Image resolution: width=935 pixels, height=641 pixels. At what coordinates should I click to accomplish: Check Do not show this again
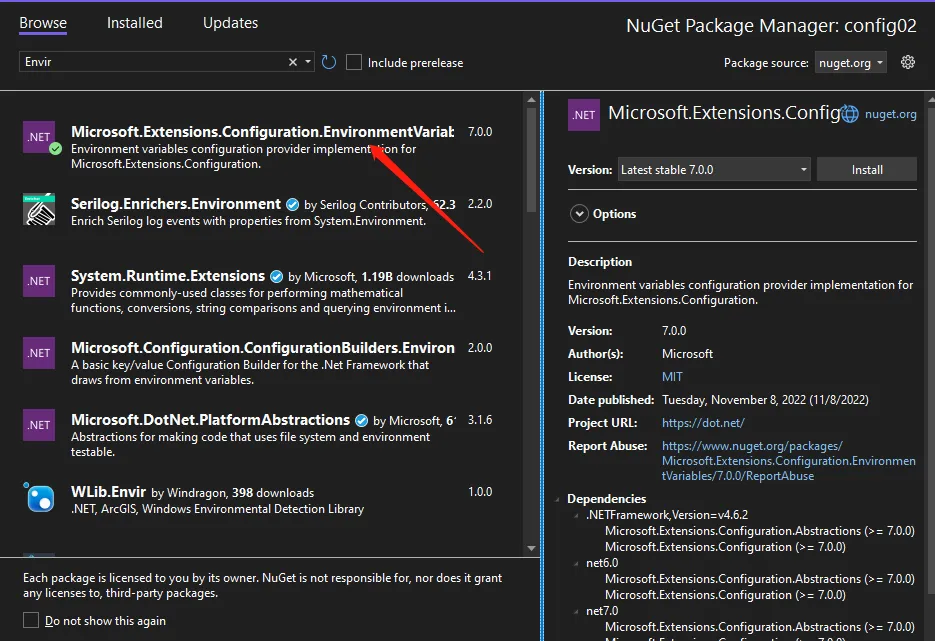[31, 620]
